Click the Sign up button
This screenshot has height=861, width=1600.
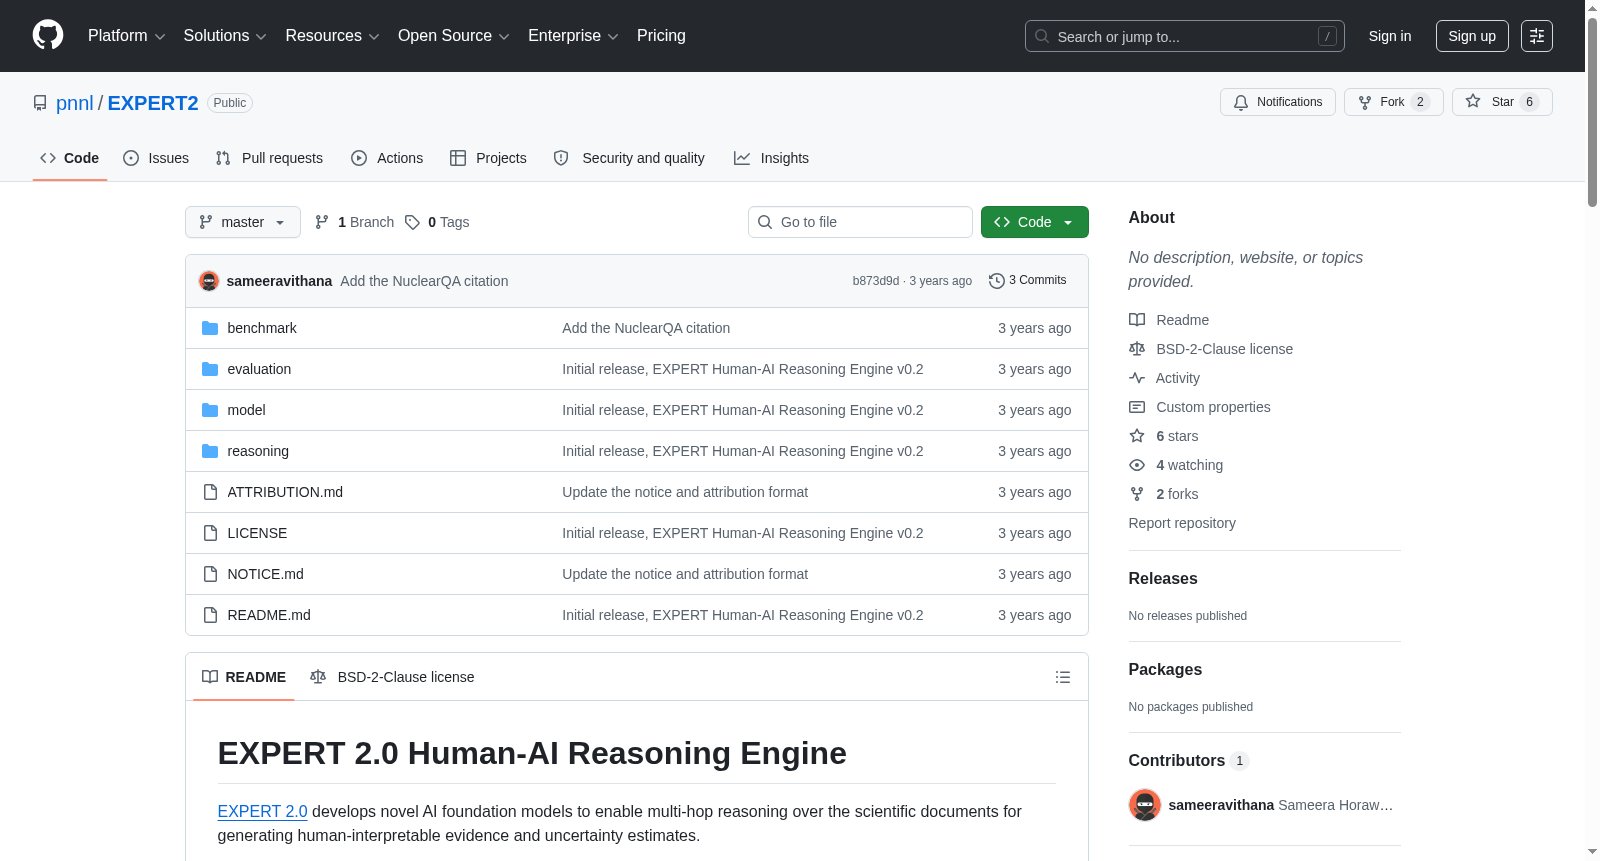(x=1472, y=36)
